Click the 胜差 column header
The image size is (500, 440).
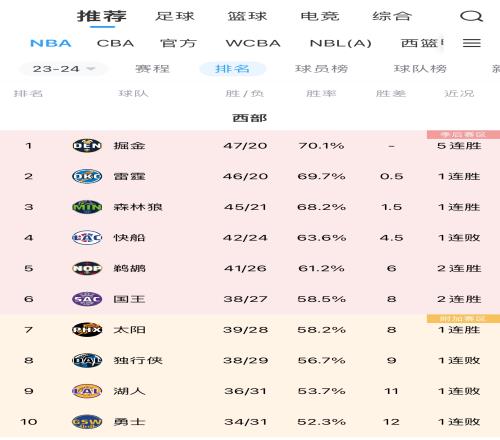(391, 93)
